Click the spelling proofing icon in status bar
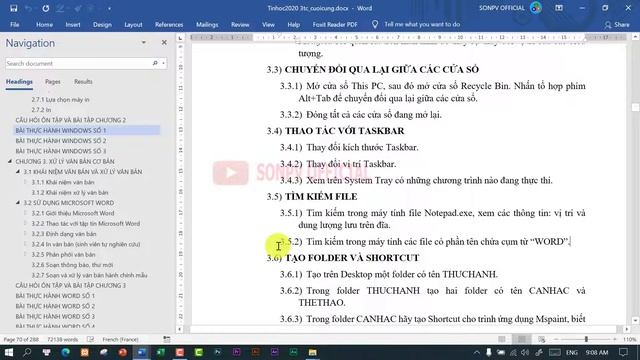The image size is (640, 360). tap(90, 340)
